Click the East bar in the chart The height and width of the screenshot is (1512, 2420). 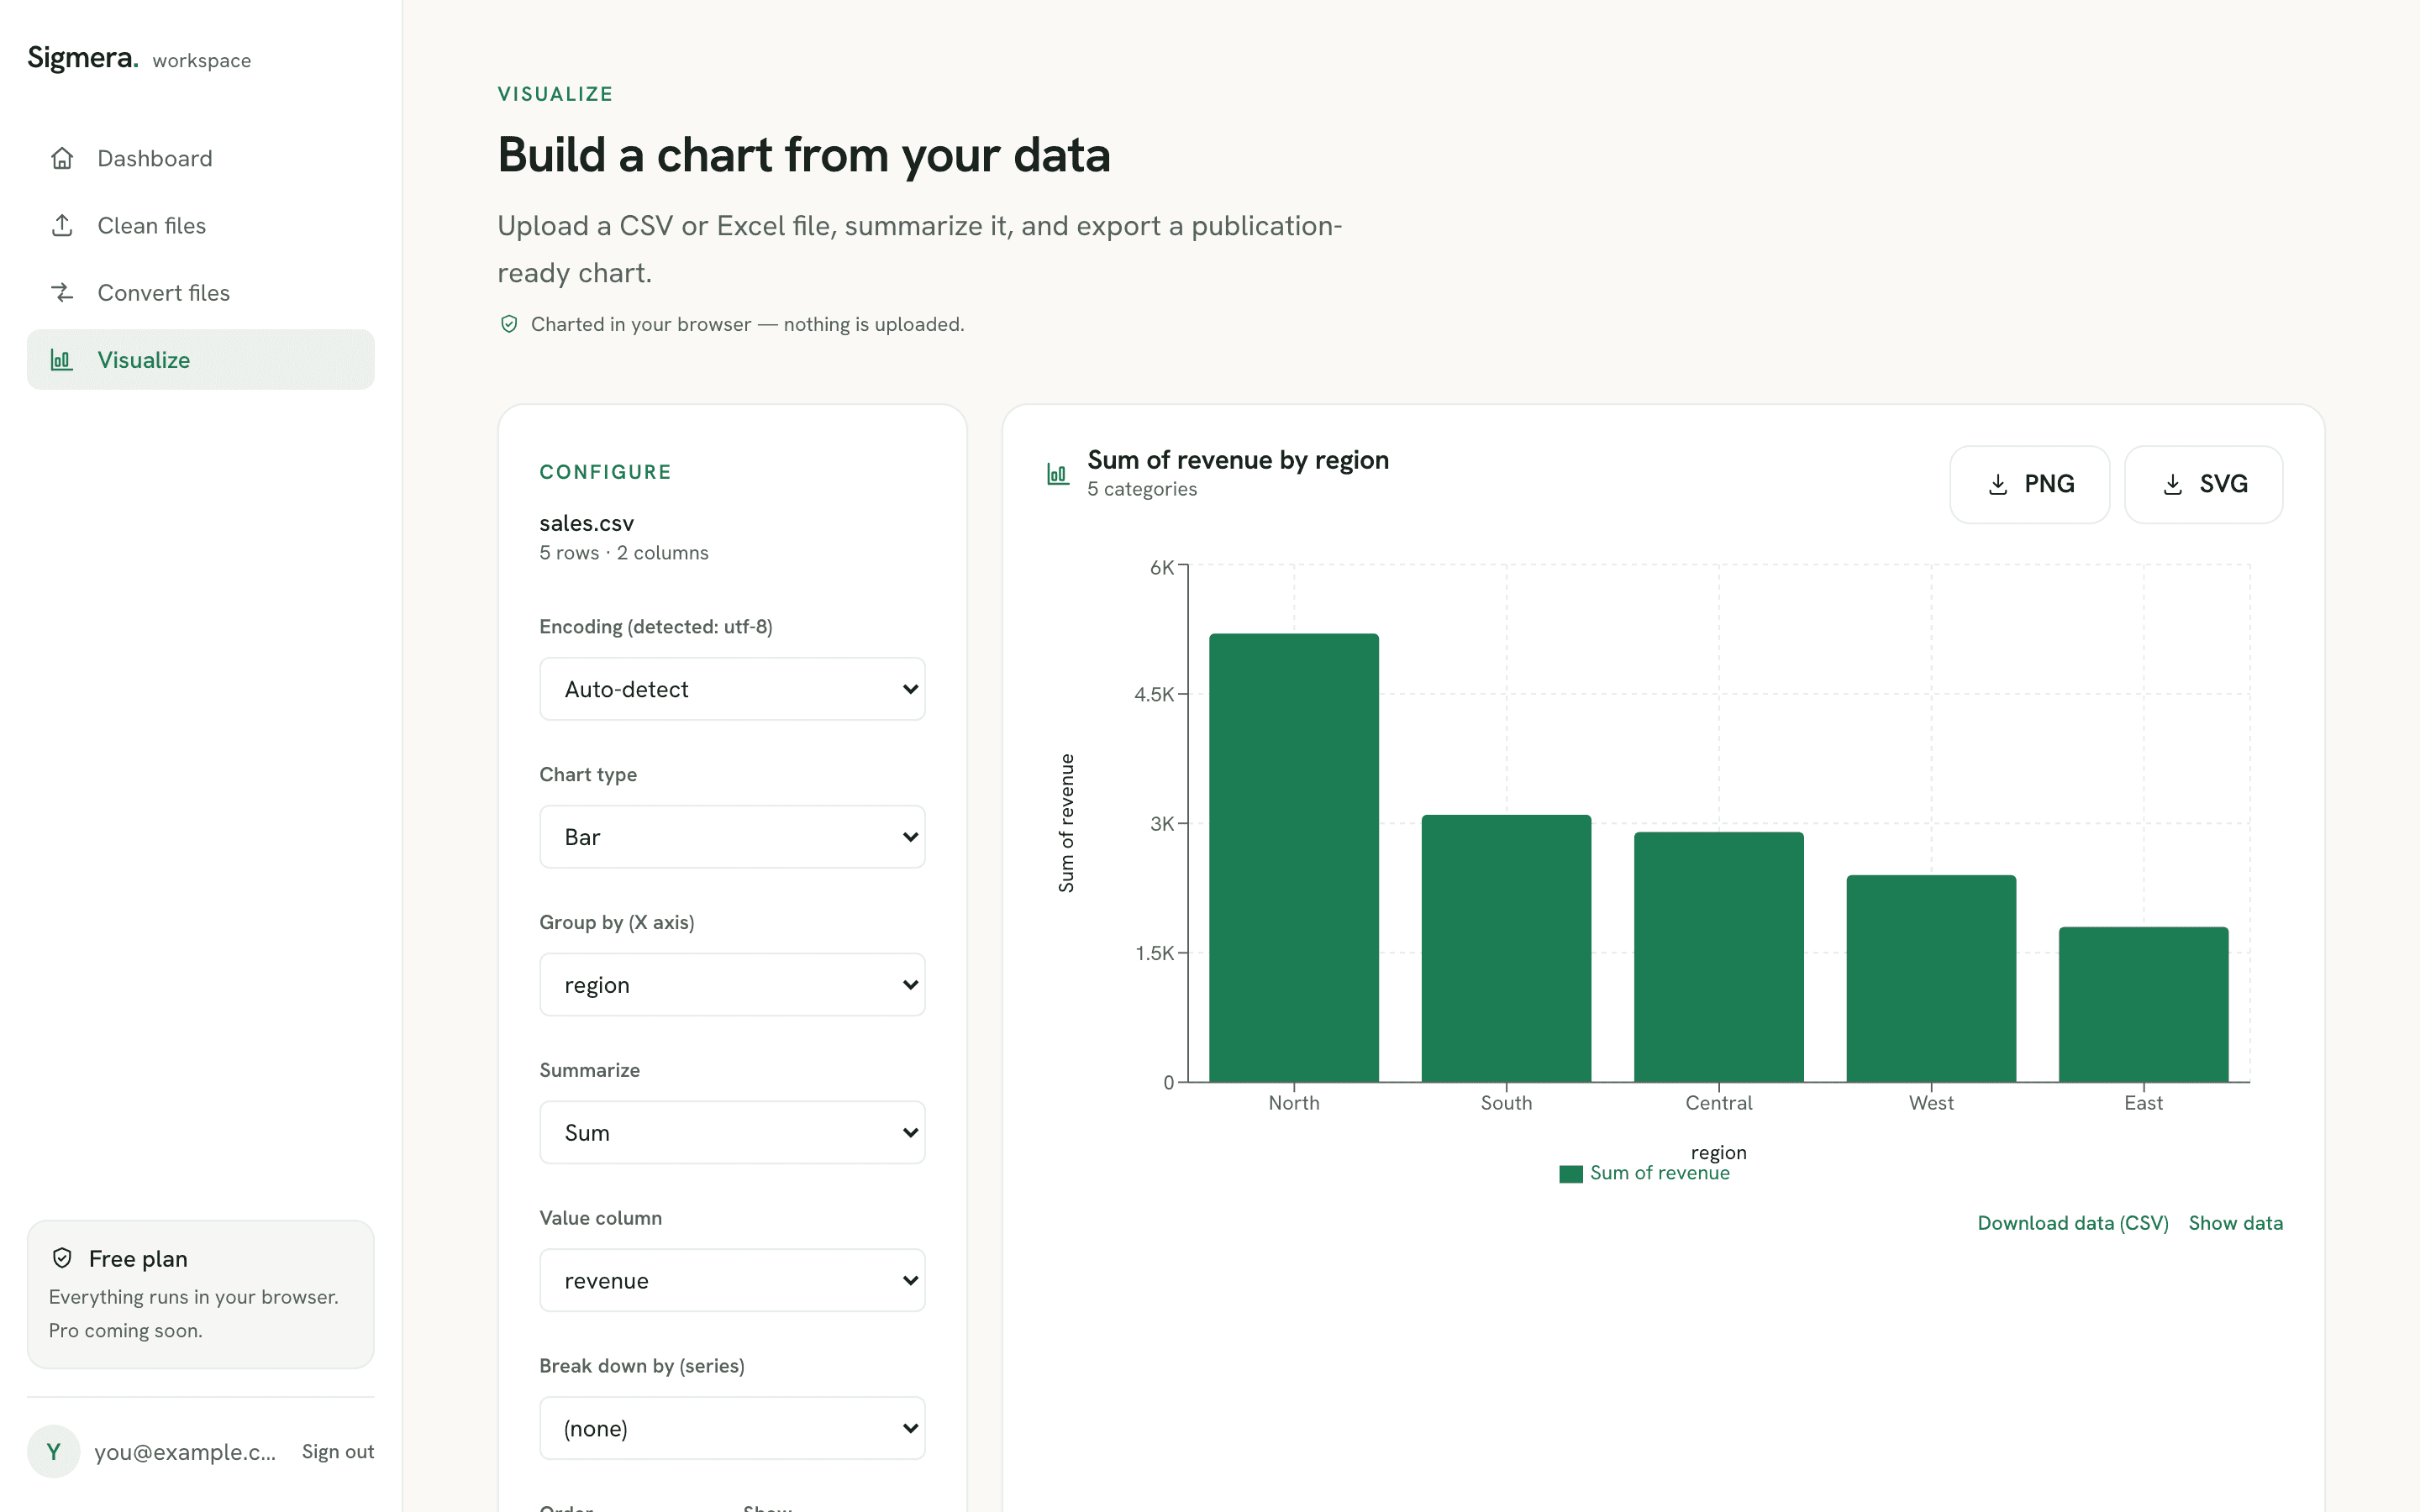point(2143,1004)
